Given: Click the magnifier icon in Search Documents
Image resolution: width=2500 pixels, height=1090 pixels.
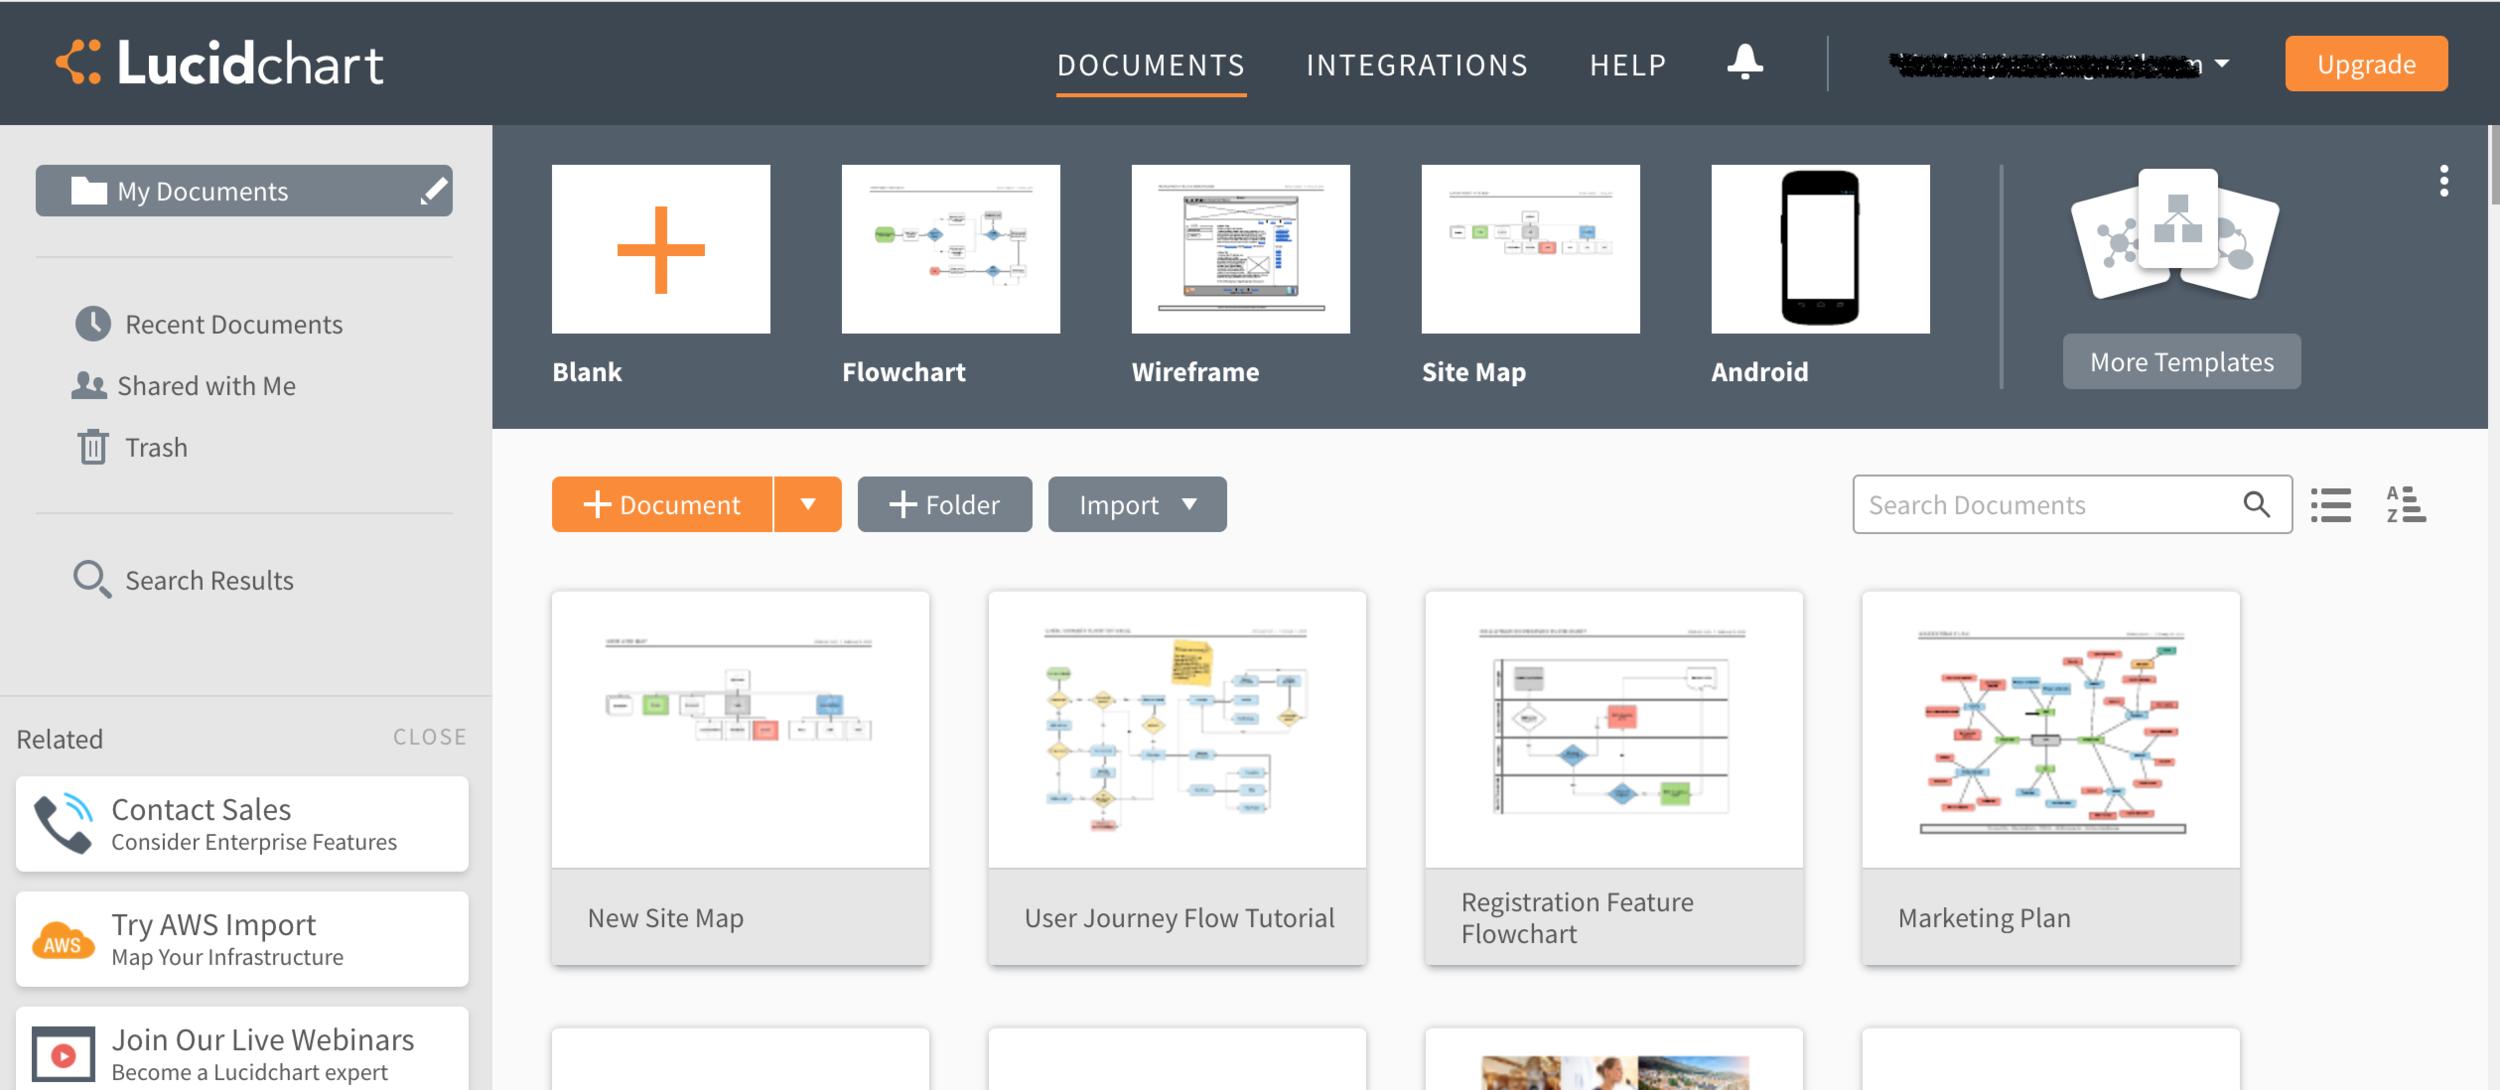Looking at the screenshot, I should pyautogui.click(x=2256, y=504).
